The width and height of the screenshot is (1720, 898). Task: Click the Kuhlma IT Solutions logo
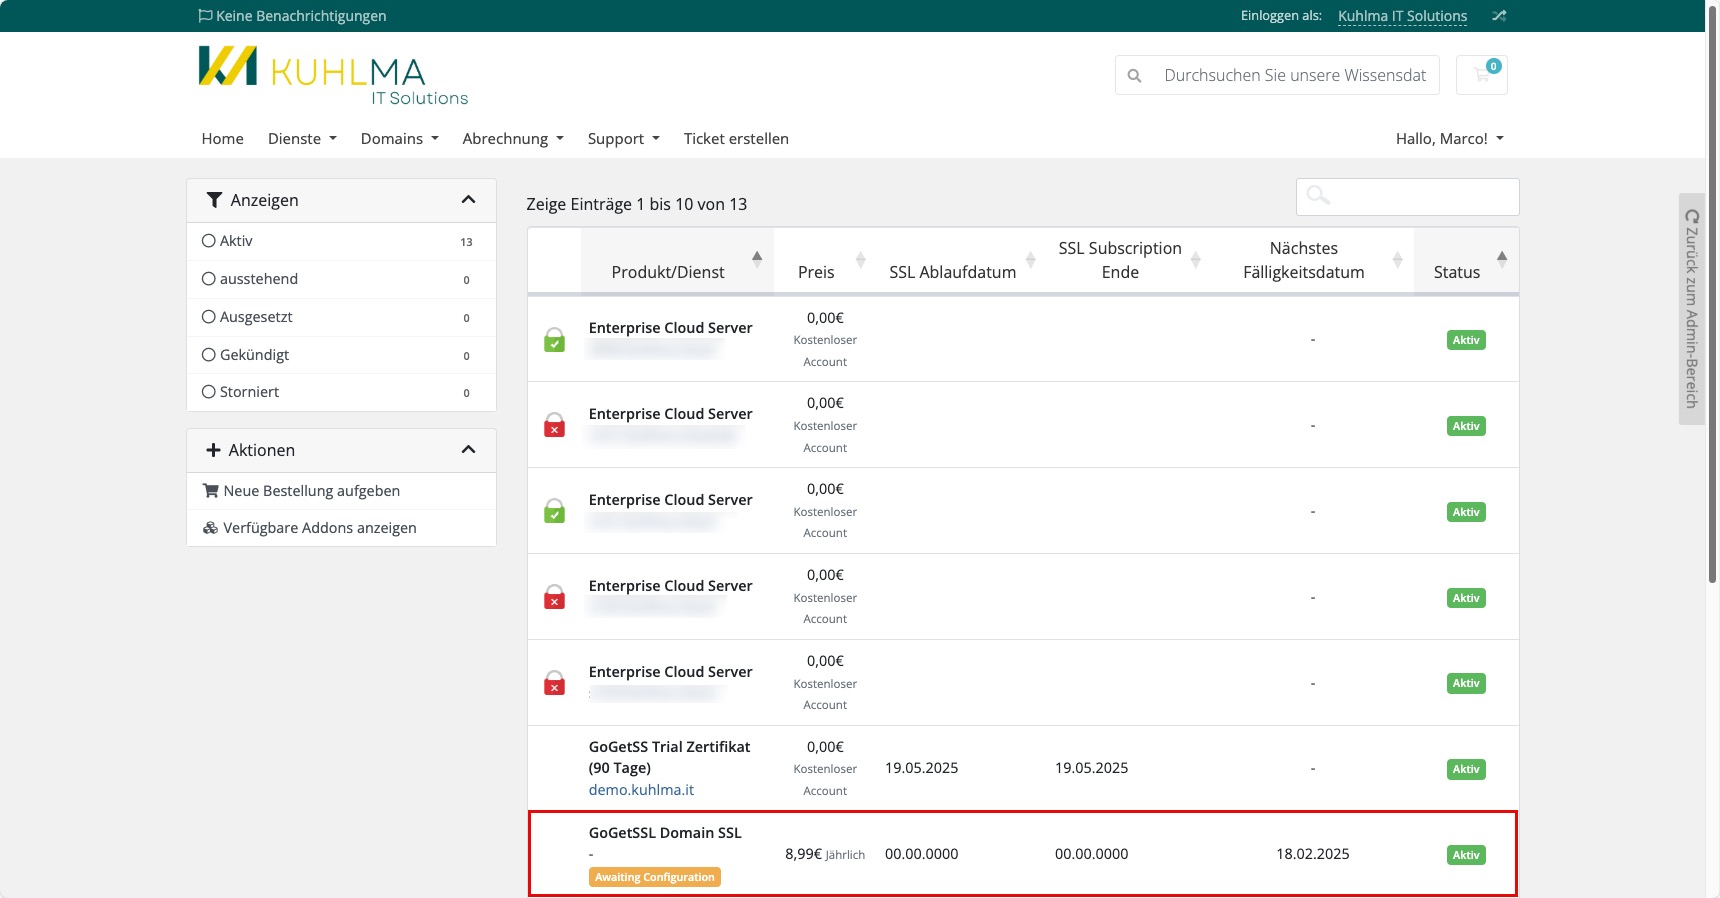(x=333, y=75)
